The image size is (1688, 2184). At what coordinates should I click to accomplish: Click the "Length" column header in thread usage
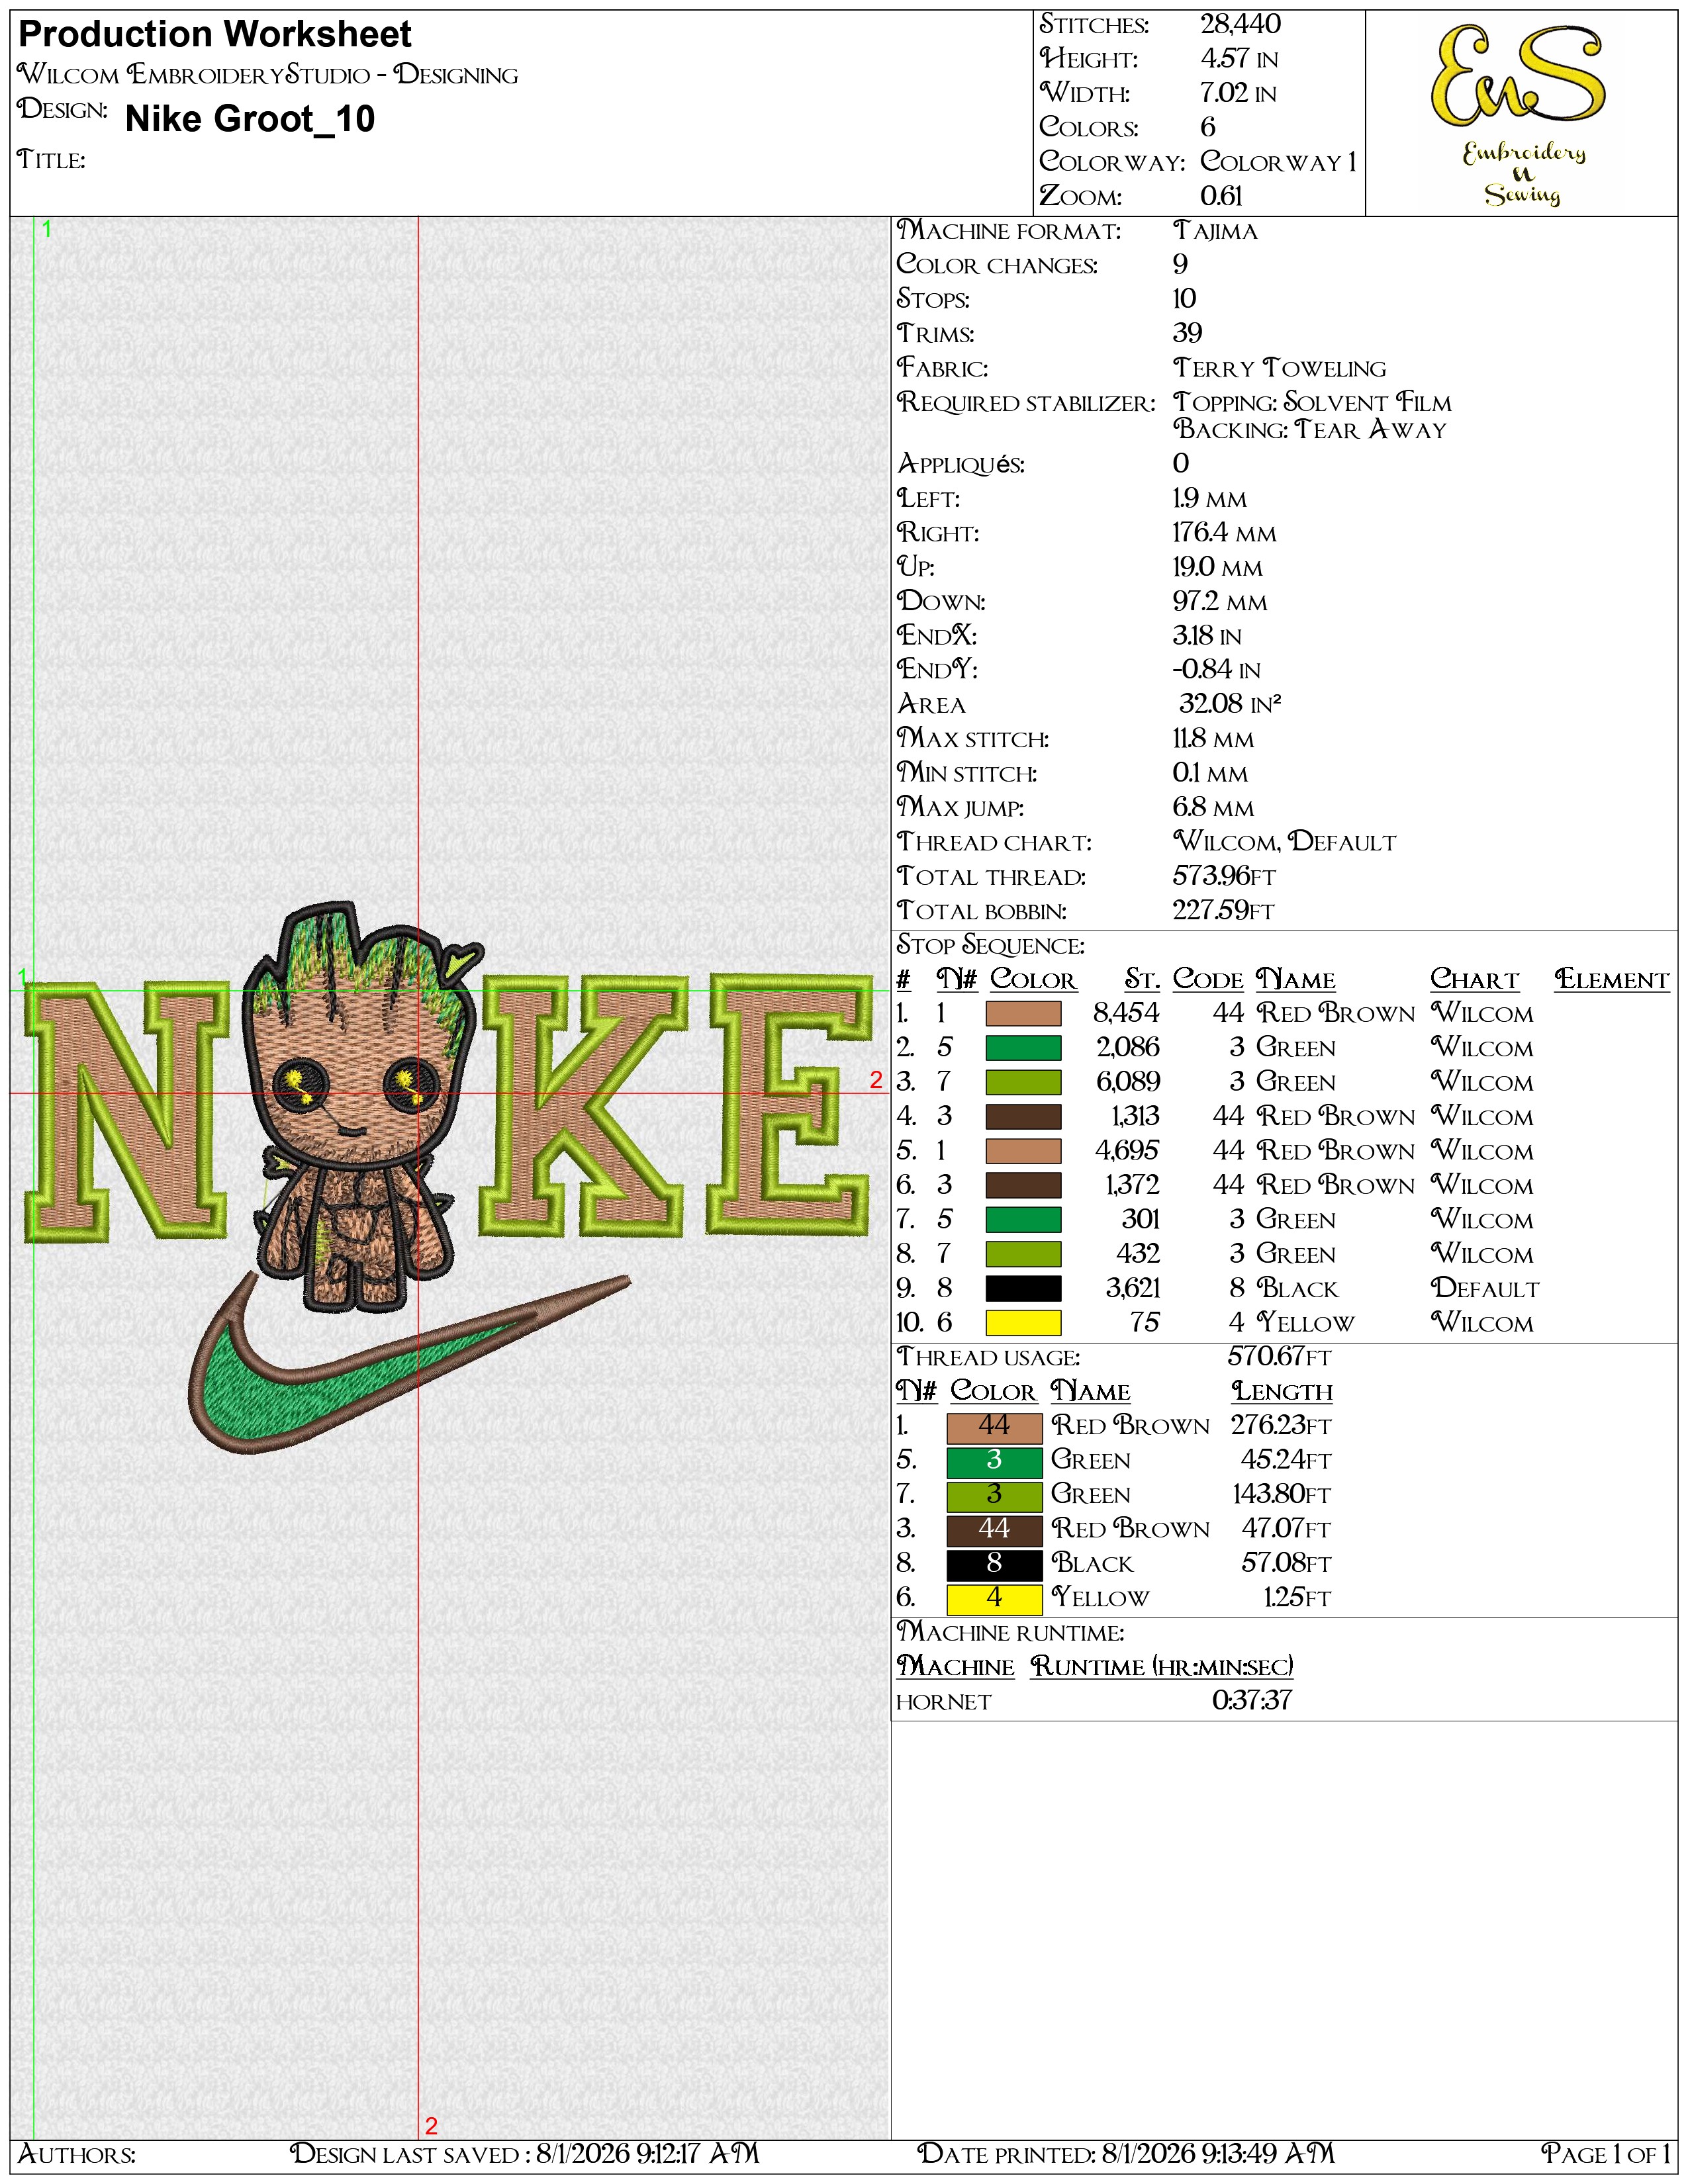pyautogui.click(x=1282, y=1392)
